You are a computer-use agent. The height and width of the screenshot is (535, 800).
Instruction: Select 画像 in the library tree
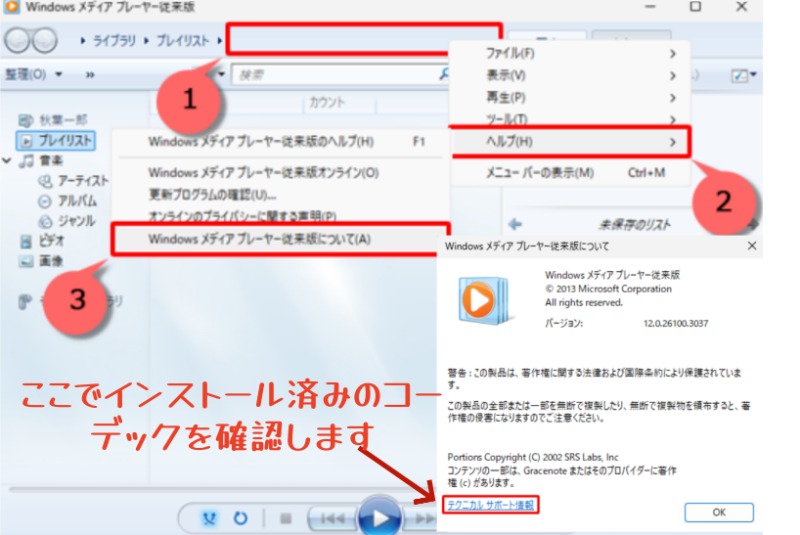tap(51, 261)
